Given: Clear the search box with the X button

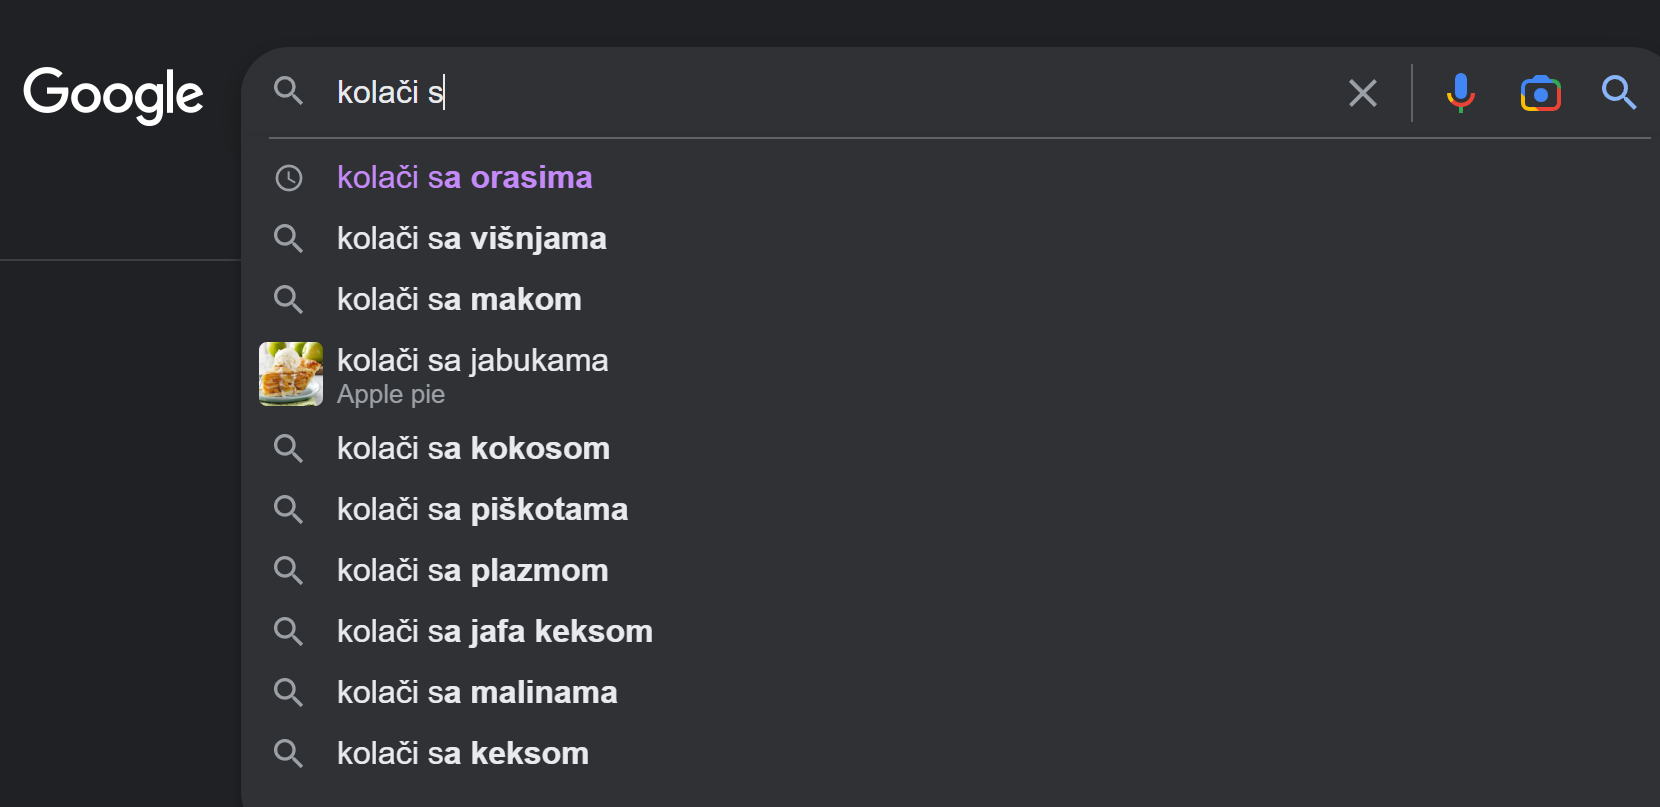Looking at the screenshot, I should [x=1362, y=93].
